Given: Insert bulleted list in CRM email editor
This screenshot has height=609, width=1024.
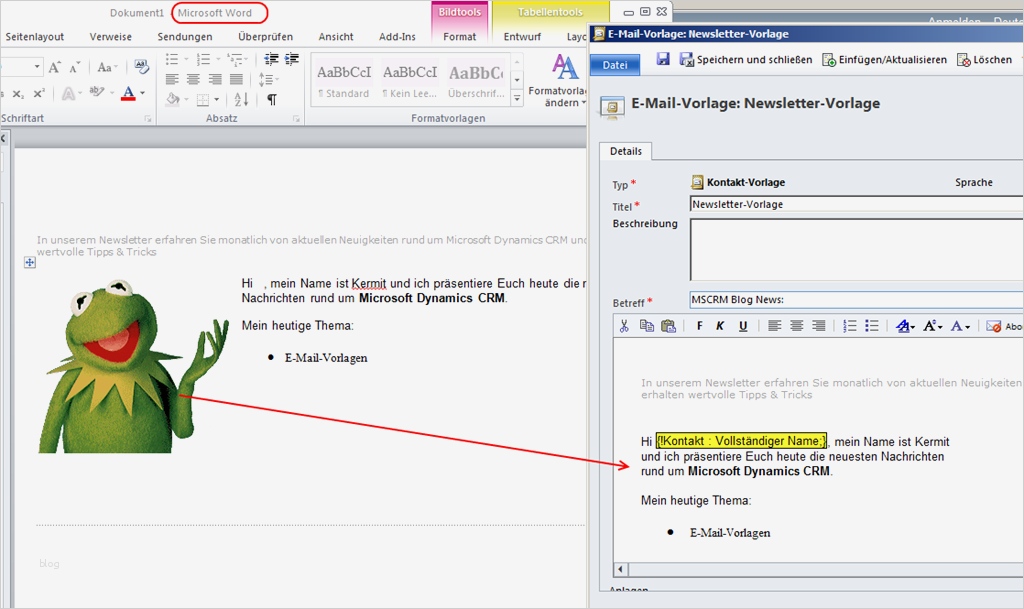Looking at the screenshot, I should point(872,326).
